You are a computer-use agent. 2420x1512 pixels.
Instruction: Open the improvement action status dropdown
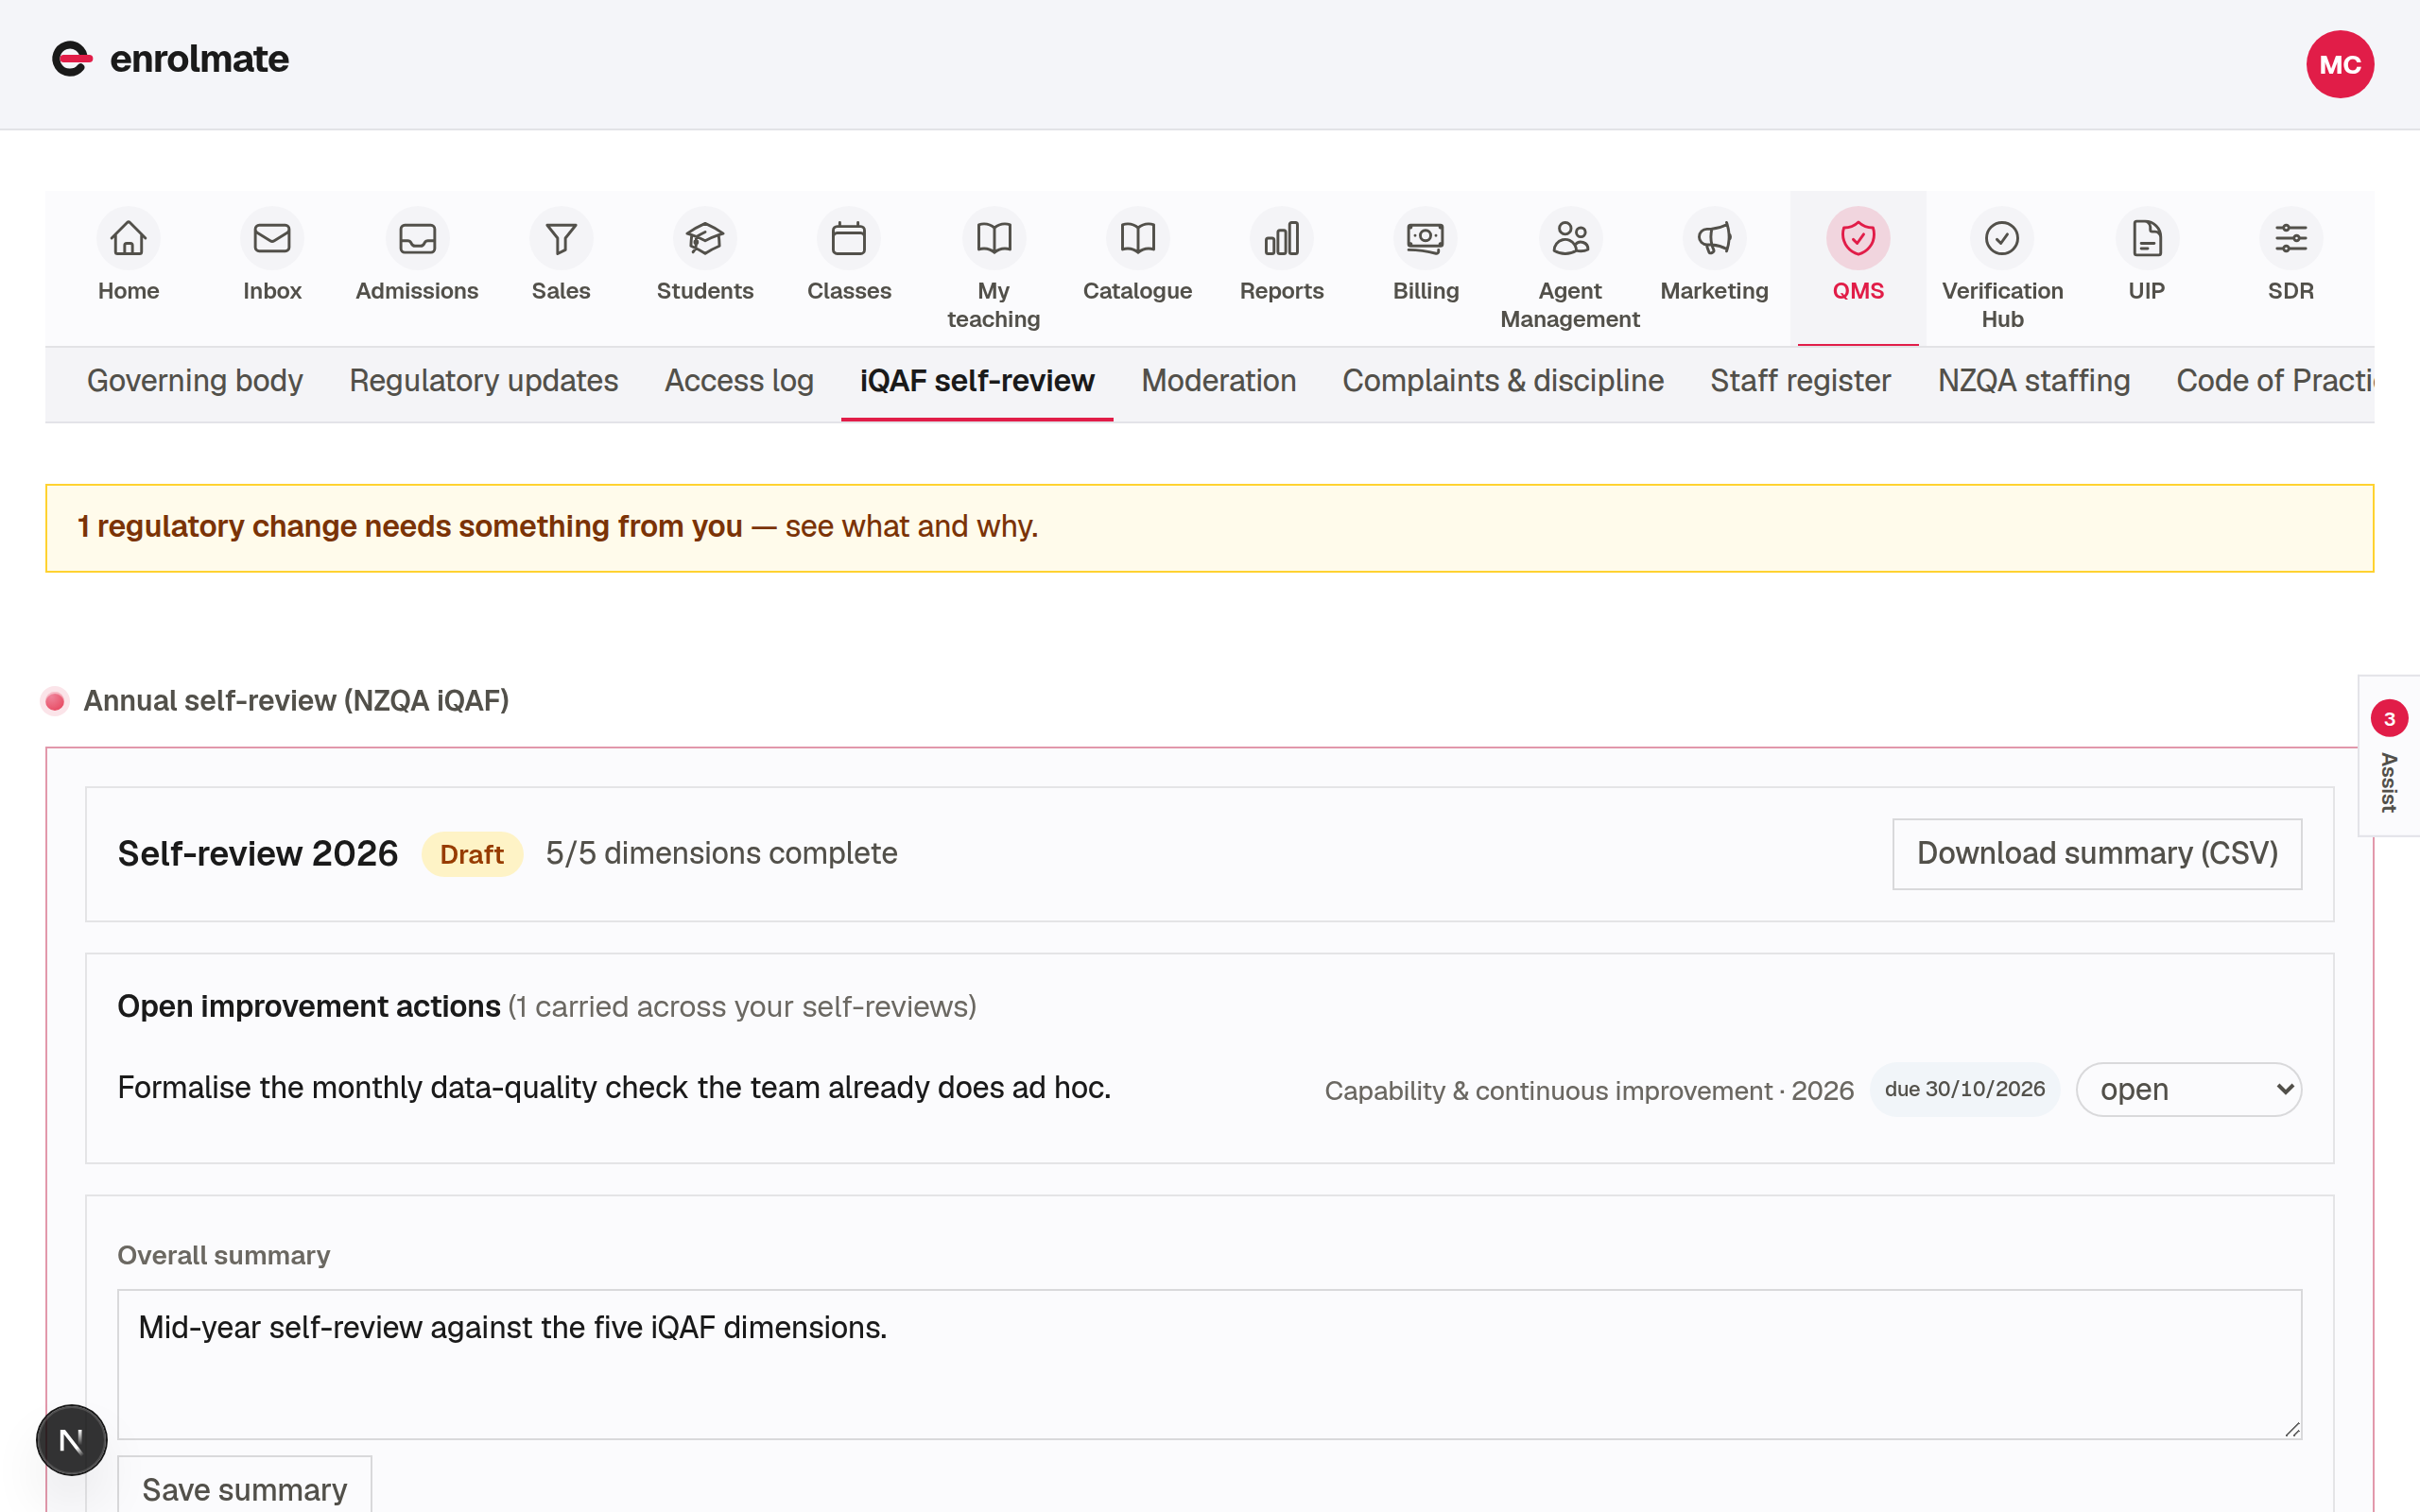[2188, 1089]
